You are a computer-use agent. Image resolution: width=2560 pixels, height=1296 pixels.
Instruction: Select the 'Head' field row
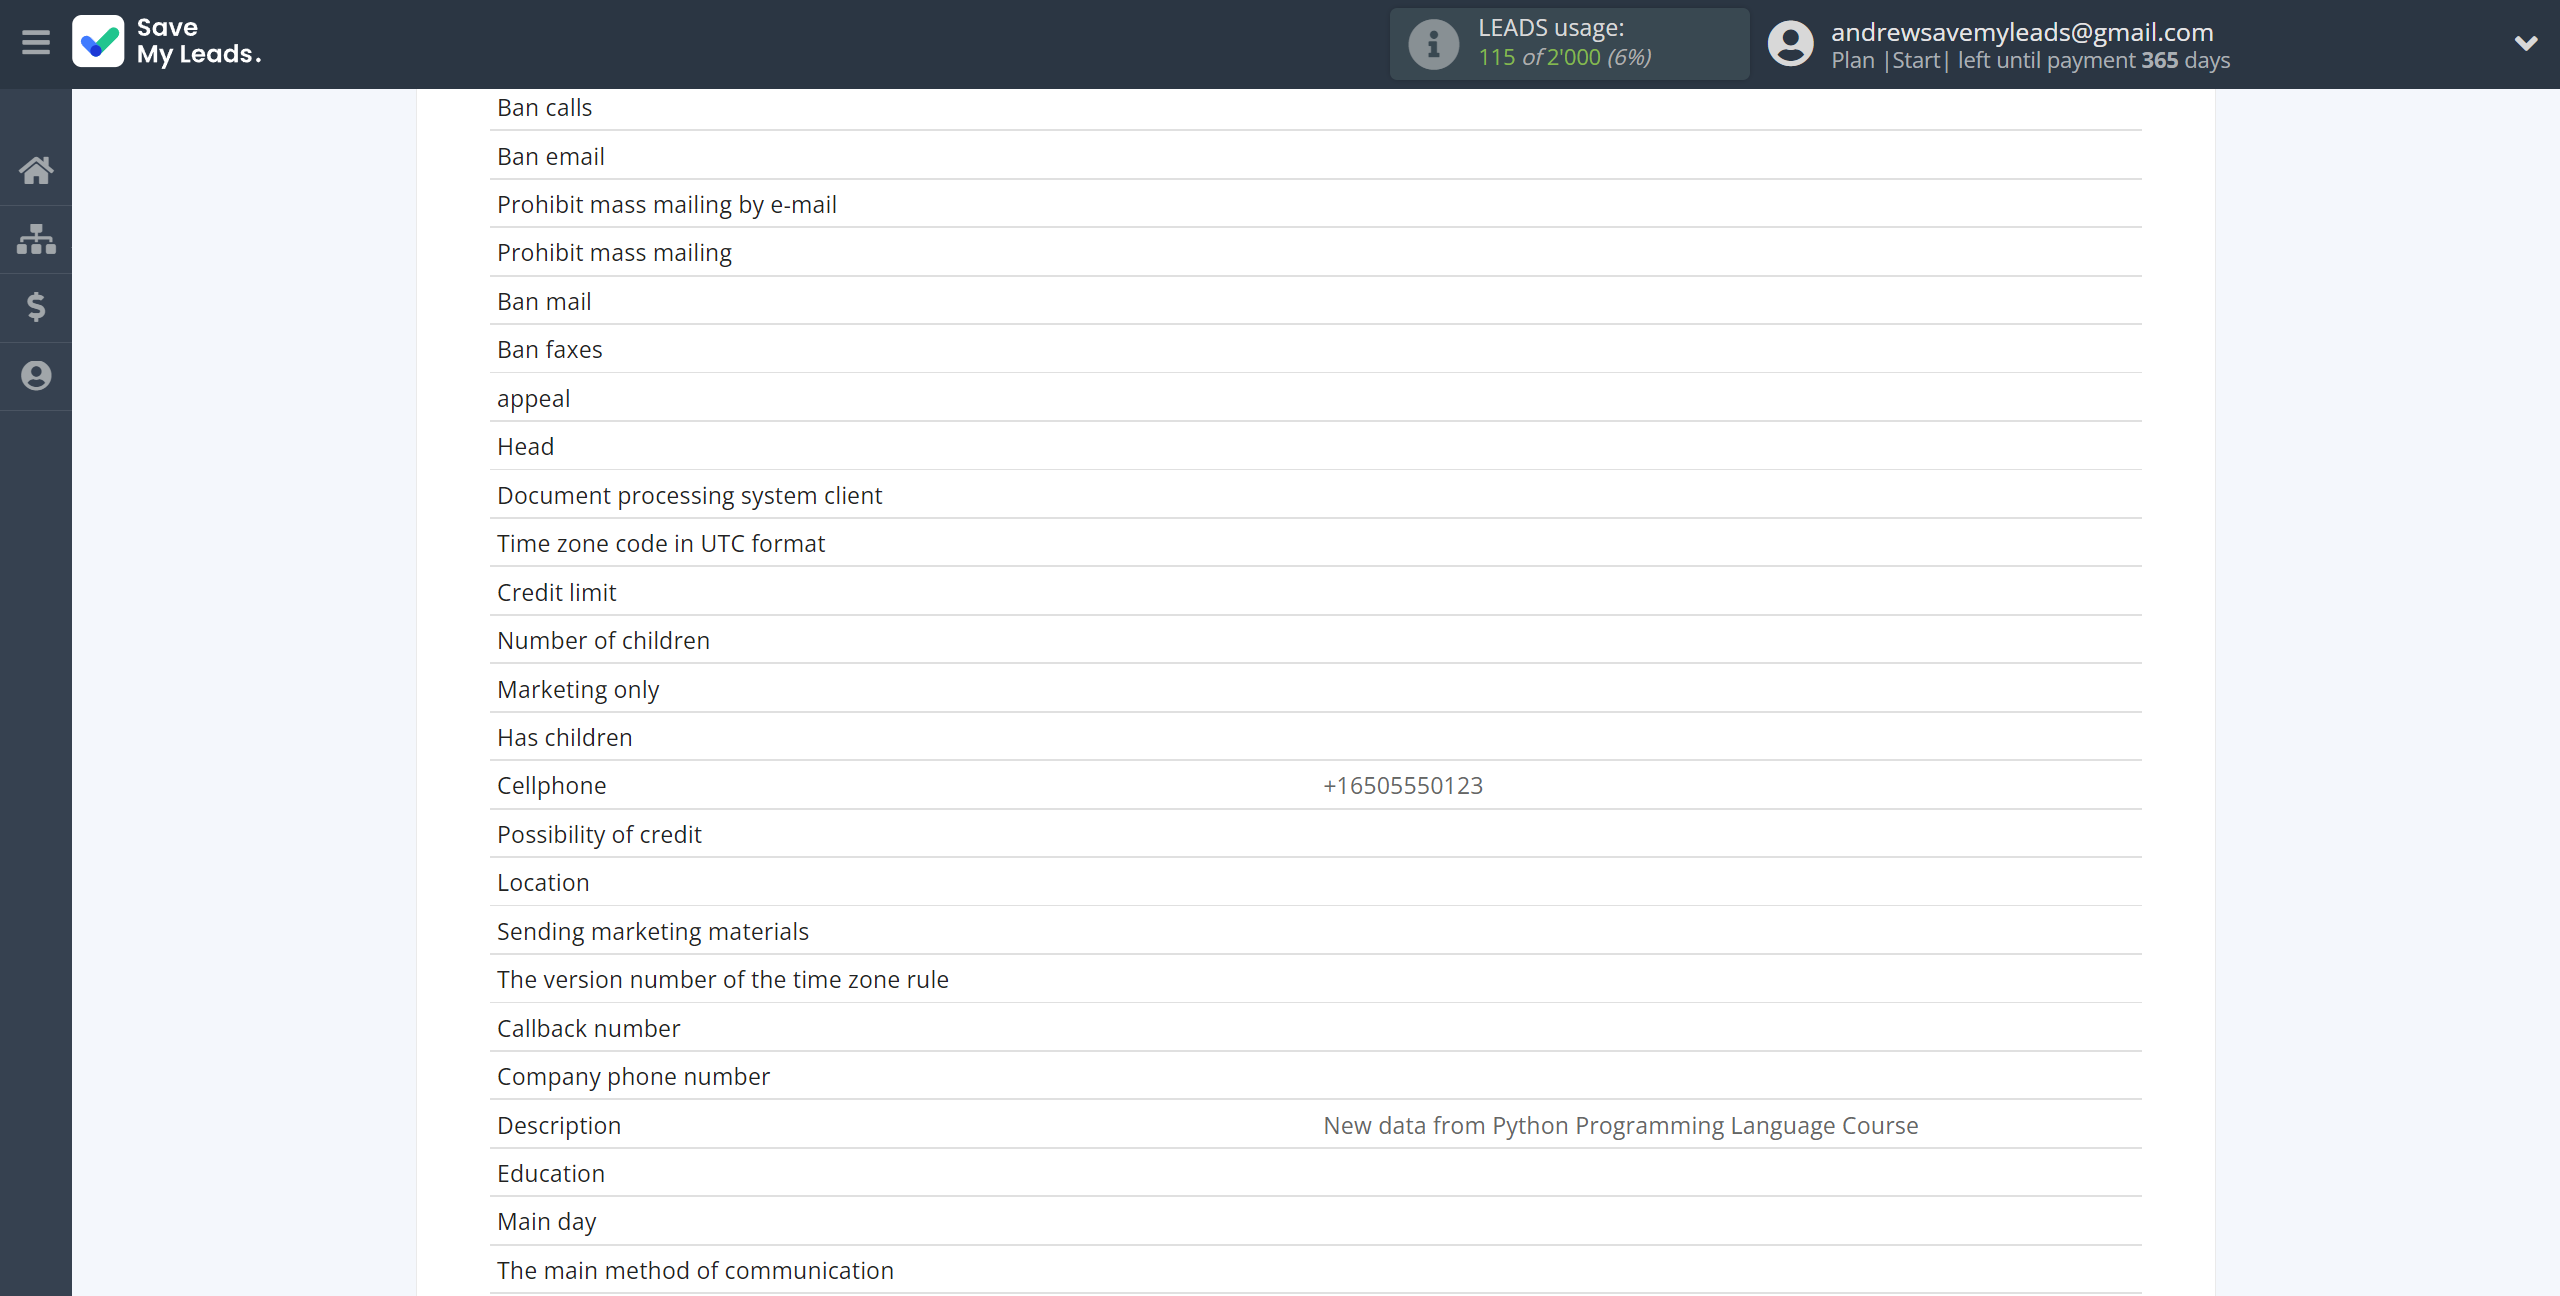tap(1315, 446)
